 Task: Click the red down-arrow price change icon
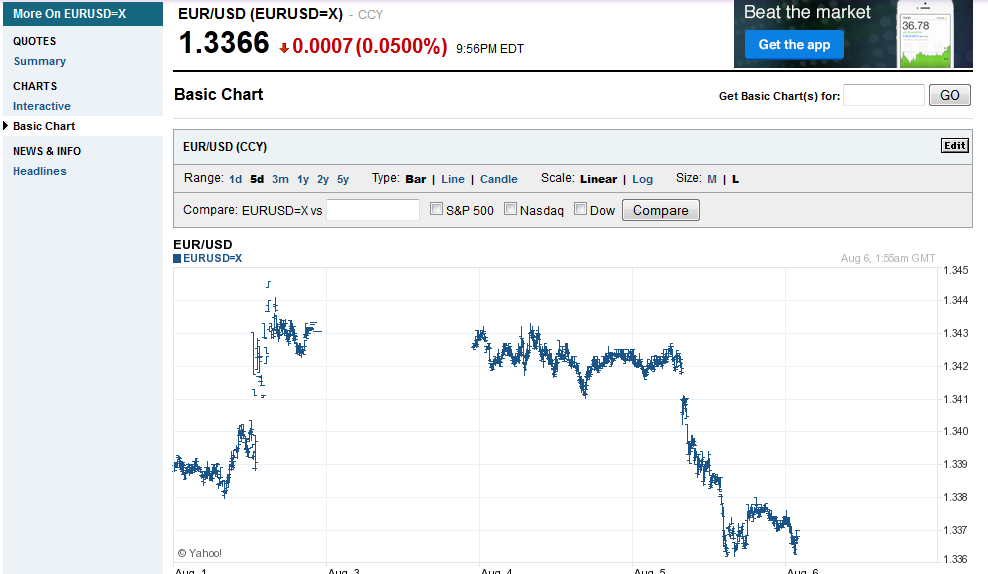click(x=284, y=48)
